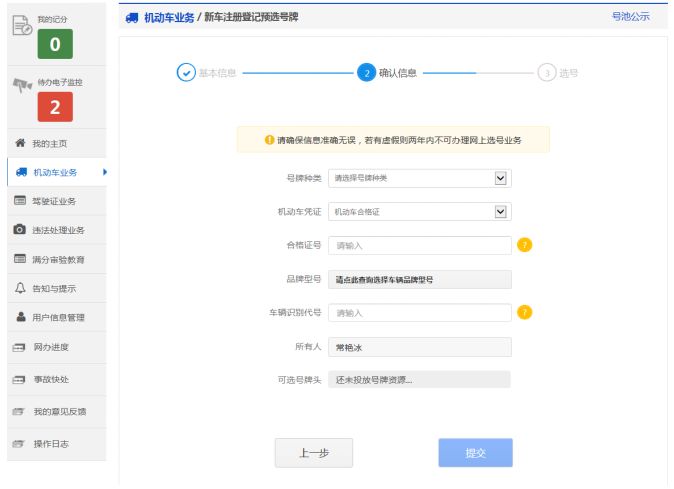Click the 机动车业务 breadcrumb link
The width and height of the screenshot is (674, 489).
(169, 18)
